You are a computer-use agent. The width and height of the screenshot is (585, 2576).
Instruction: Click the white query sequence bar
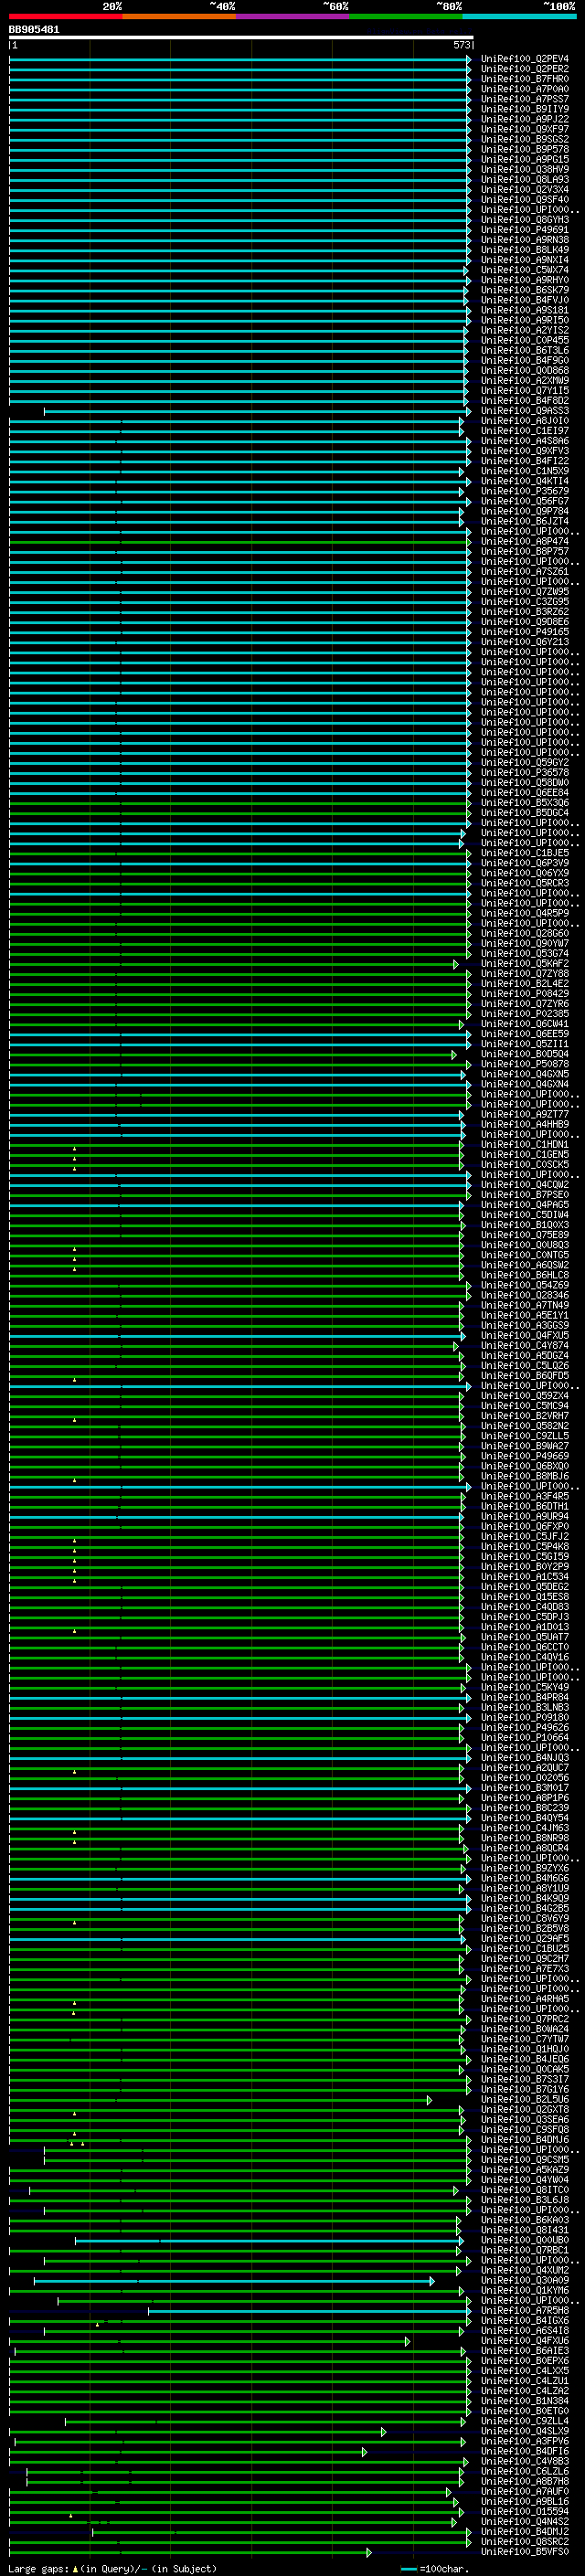(241, 38)
